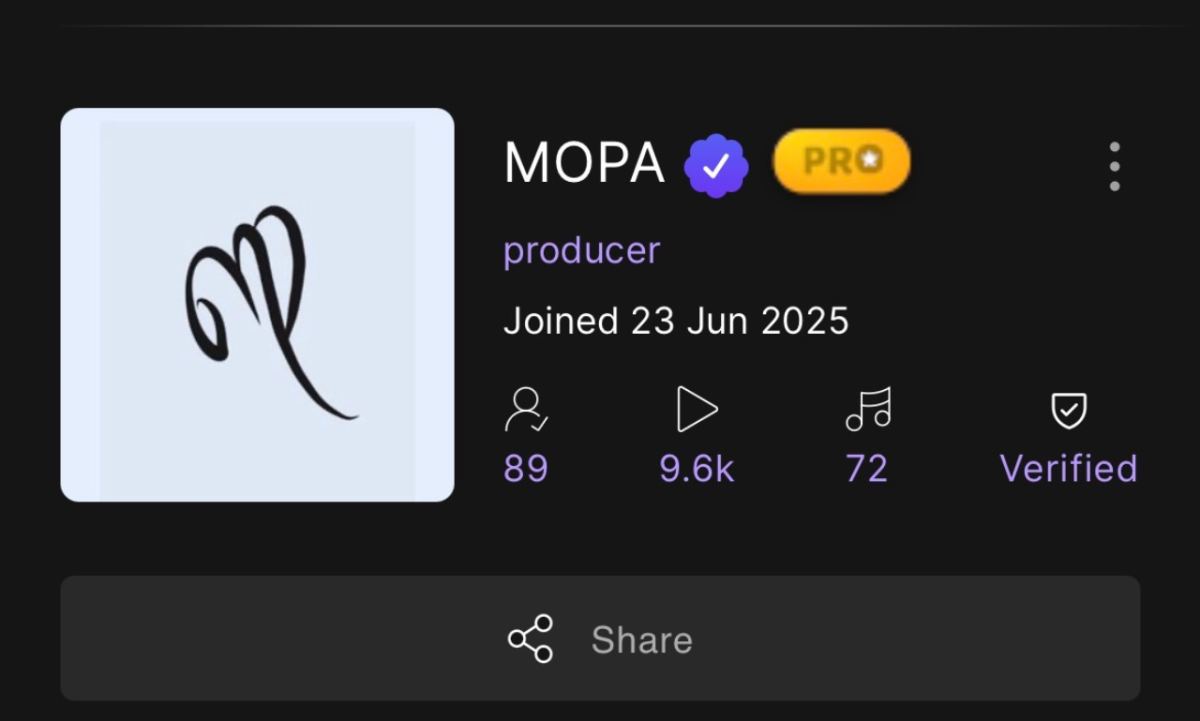
Task: Click the purple 'Verified' label
Action: [x=1068, y=468]
